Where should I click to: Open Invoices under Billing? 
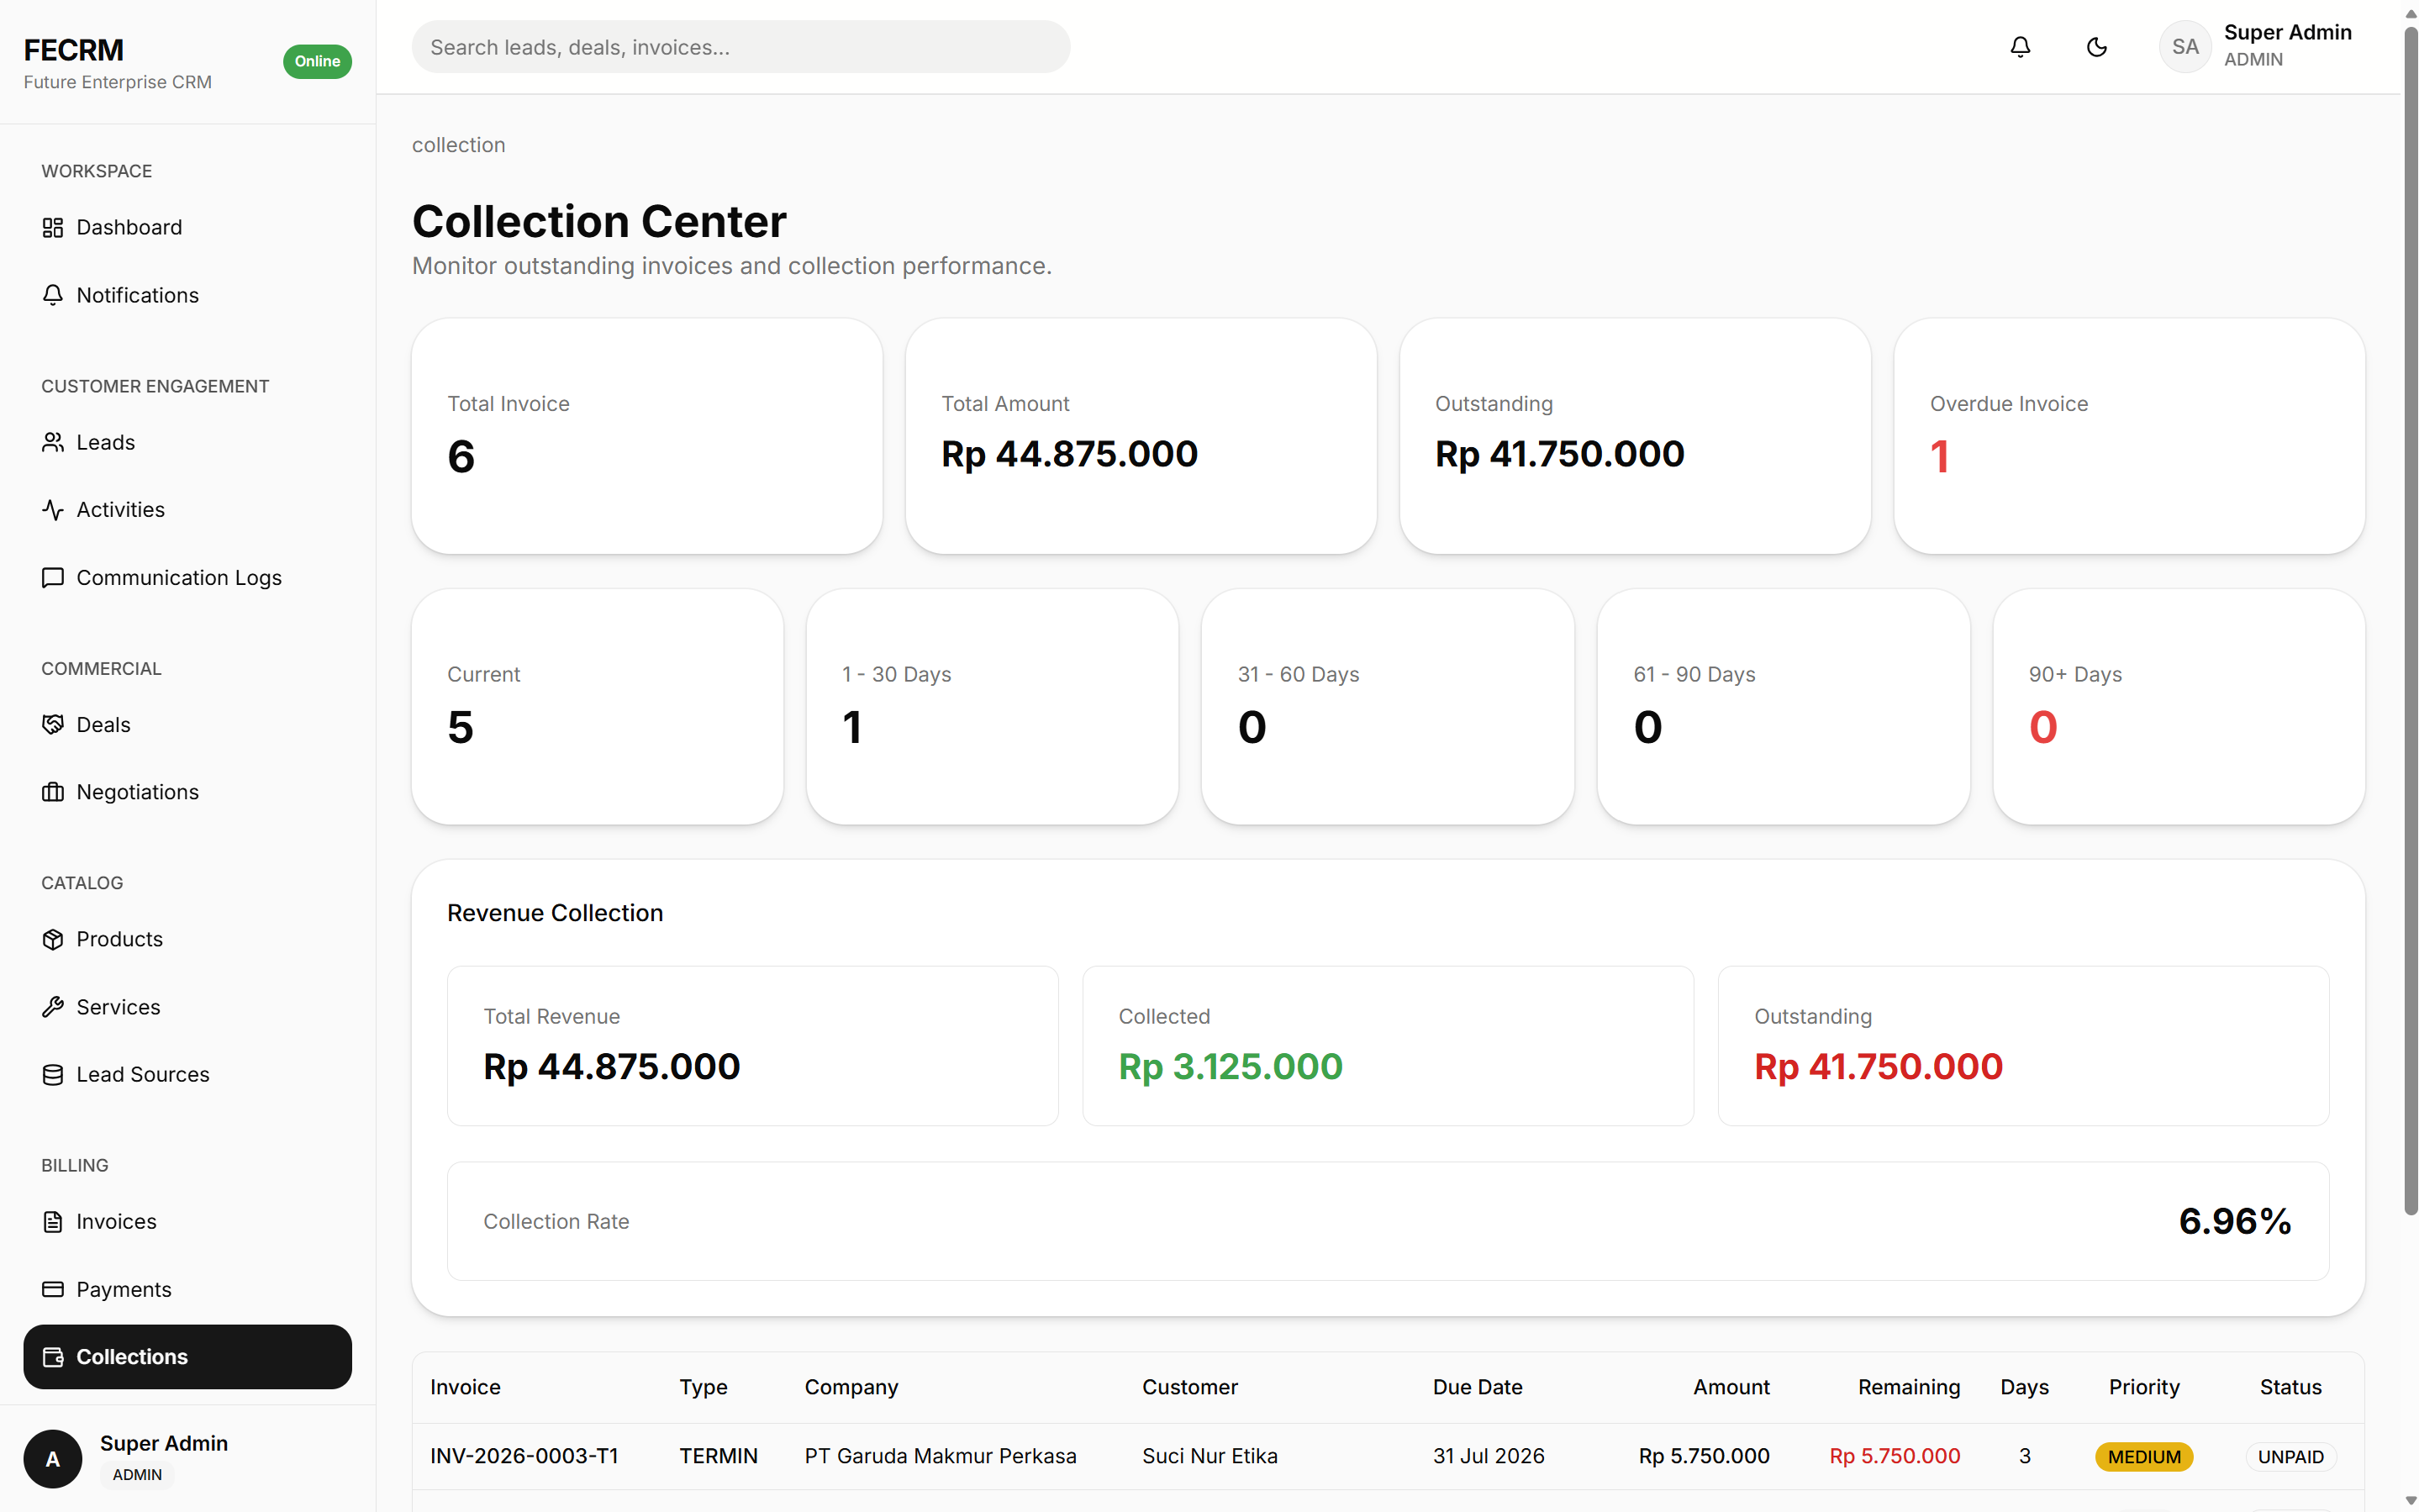coord(188,1221)
